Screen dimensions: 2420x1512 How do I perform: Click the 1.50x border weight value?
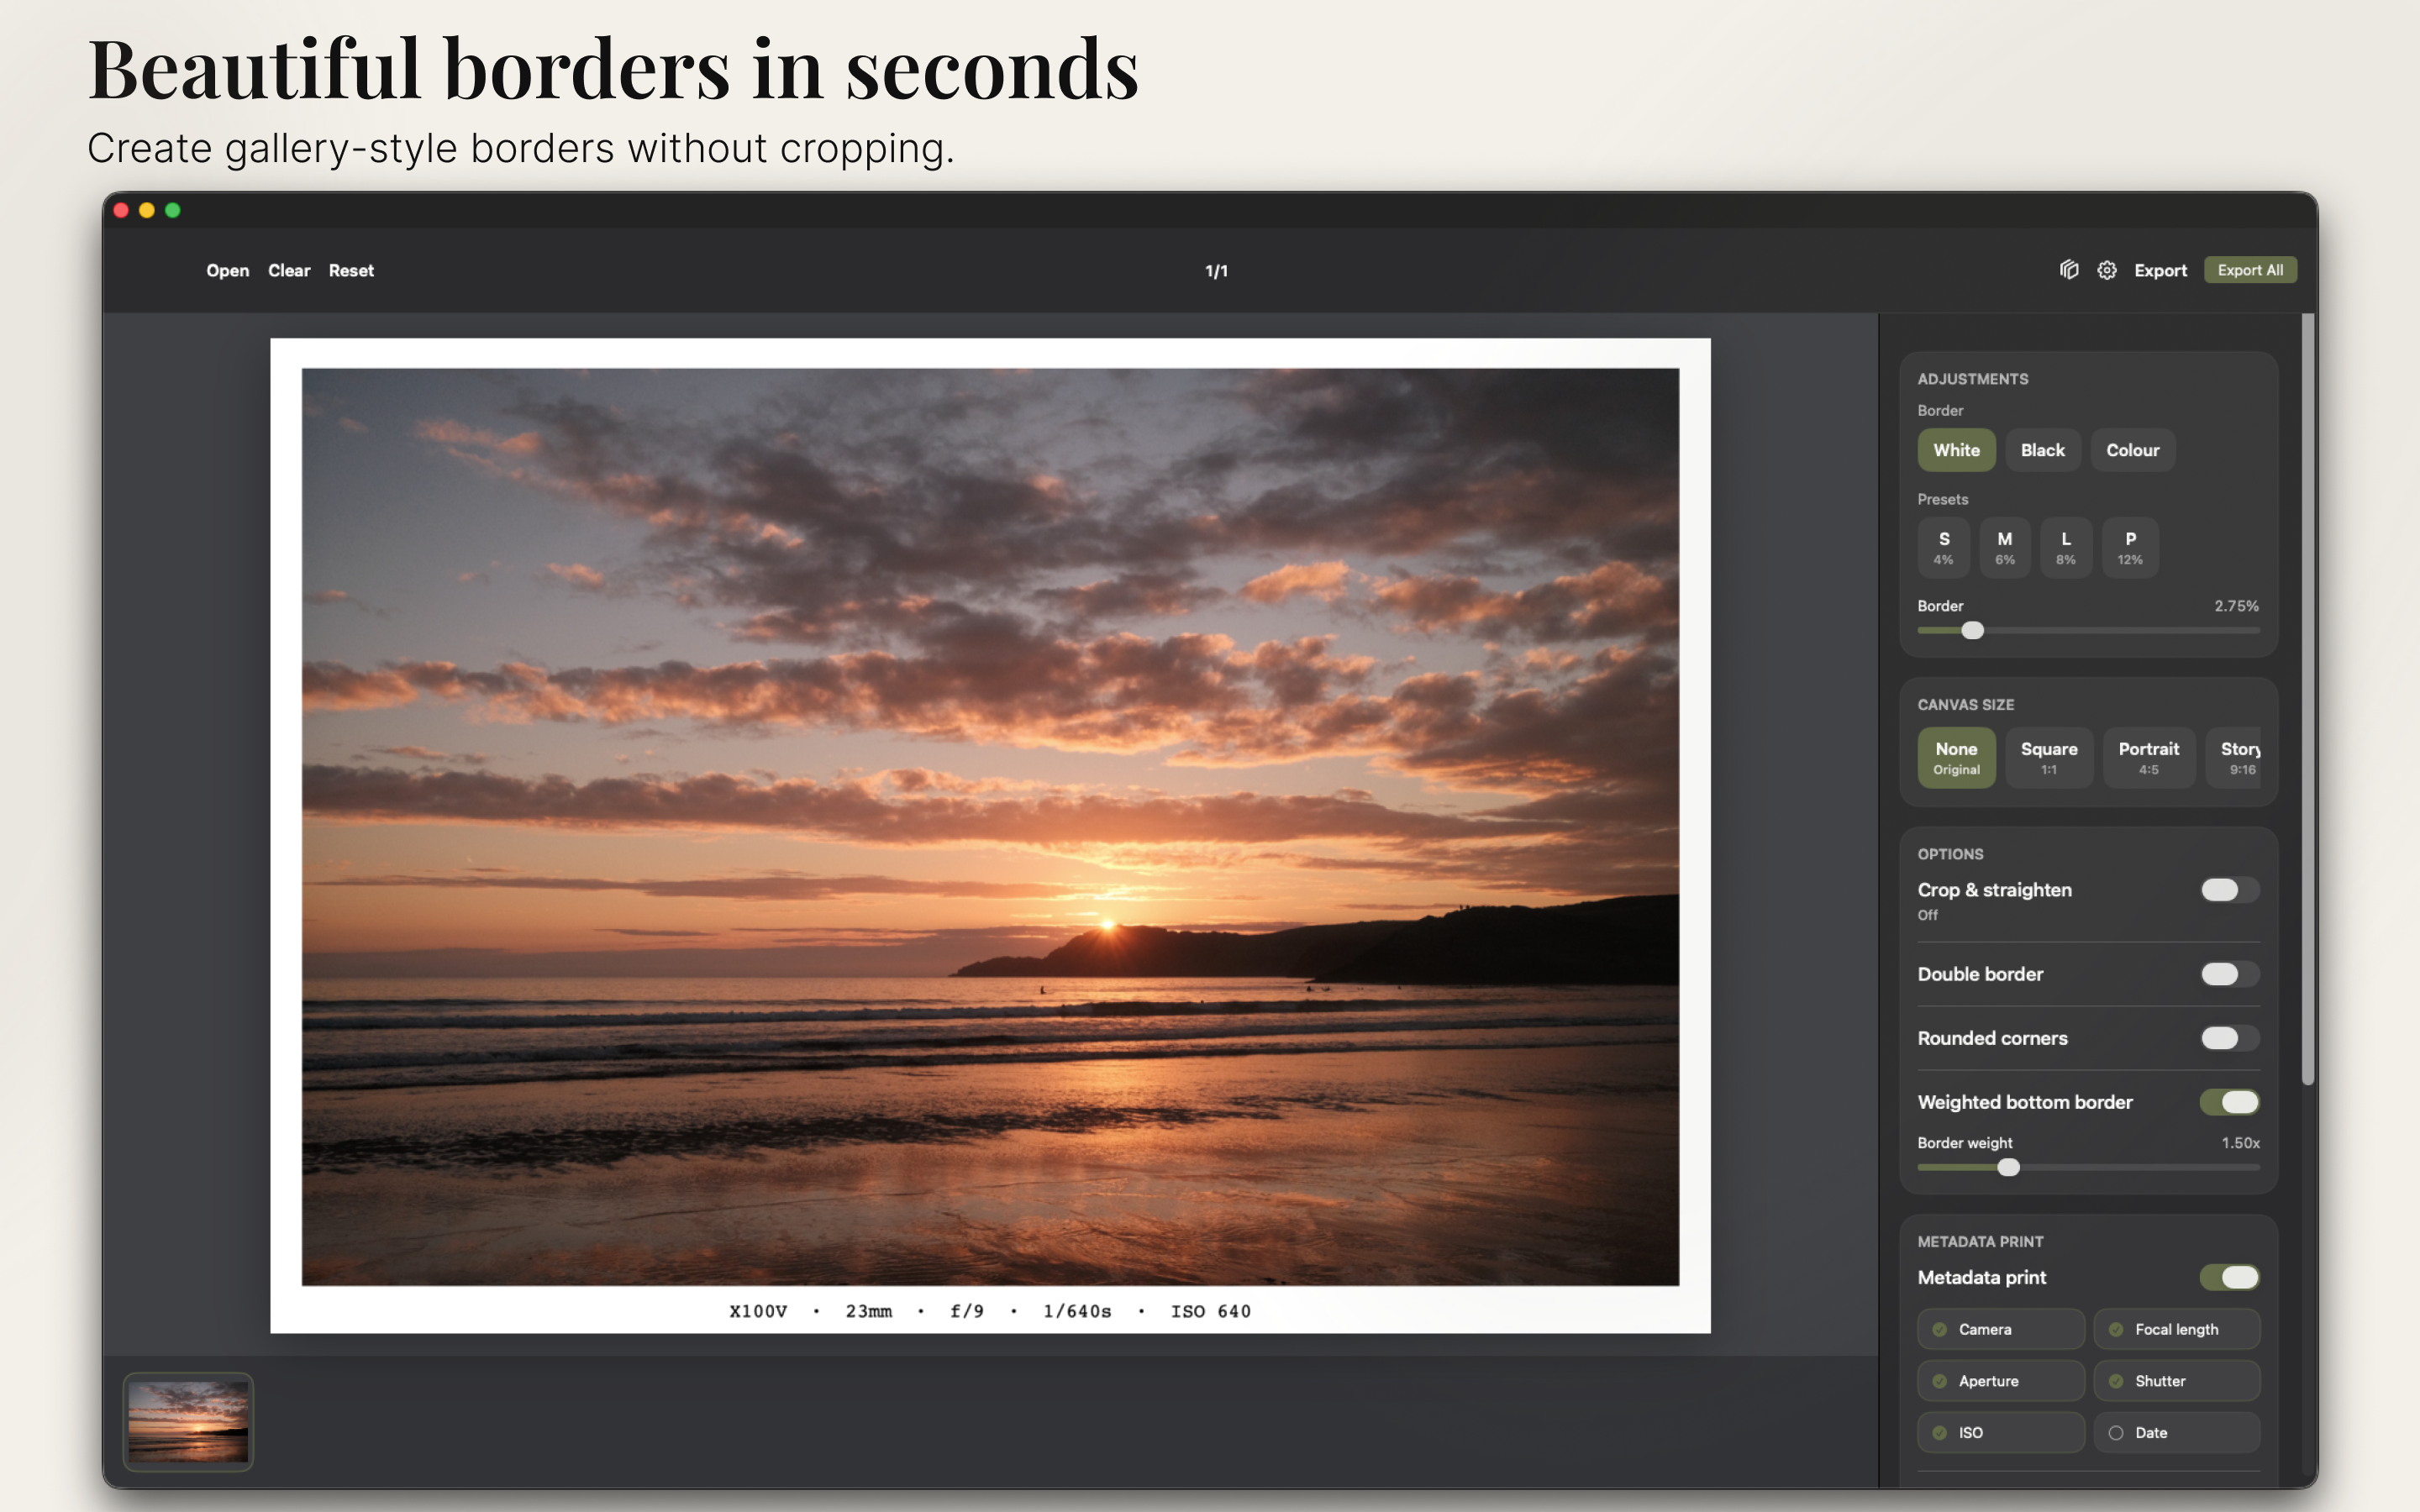2240,1143
